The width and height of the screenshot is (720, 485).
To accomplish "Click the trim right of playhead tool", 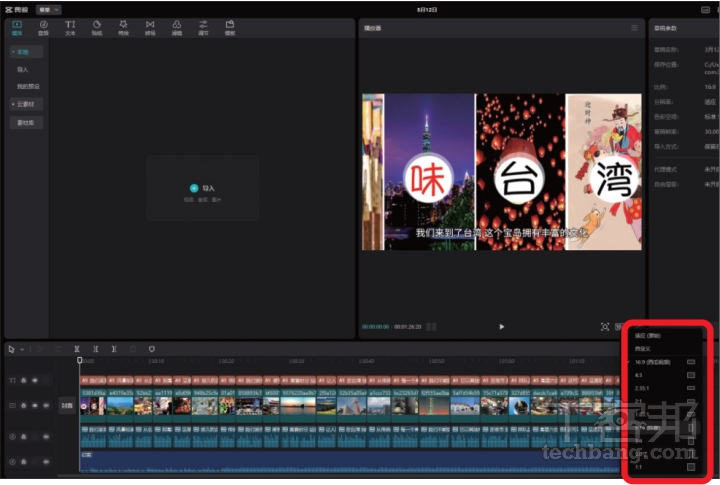I will (x=114, y=350).
